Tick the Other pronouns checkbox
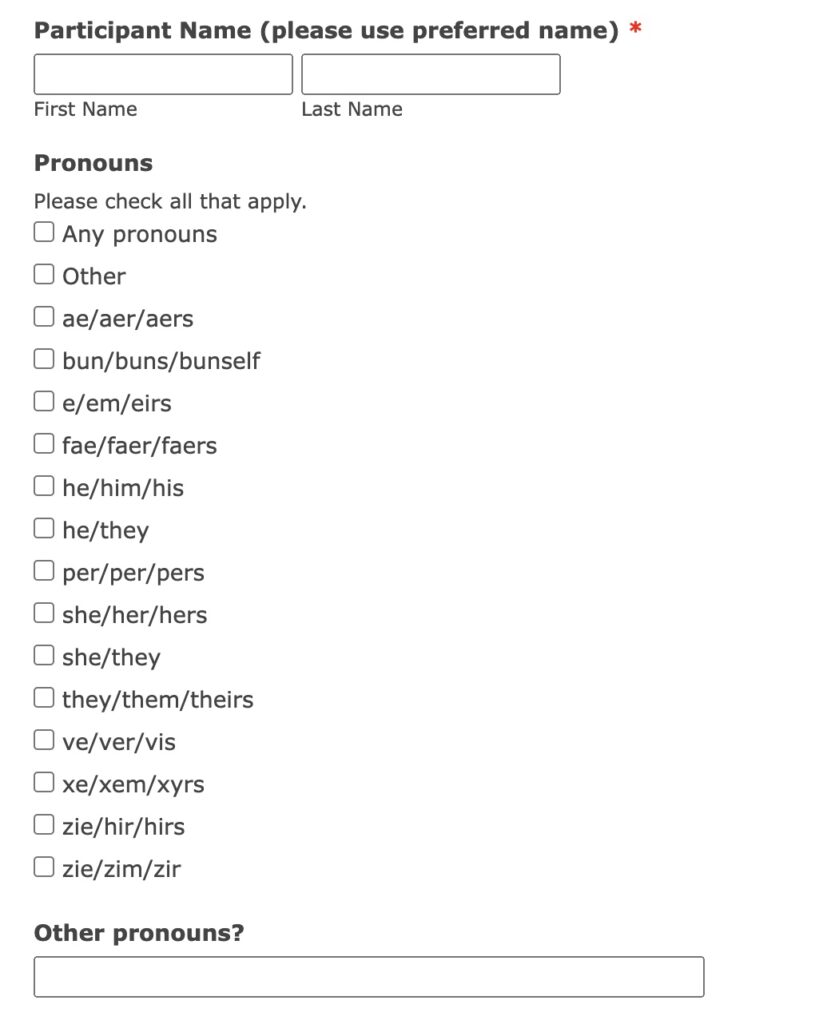Screen dimensions: 815x1024 click(x=44, y=275)
